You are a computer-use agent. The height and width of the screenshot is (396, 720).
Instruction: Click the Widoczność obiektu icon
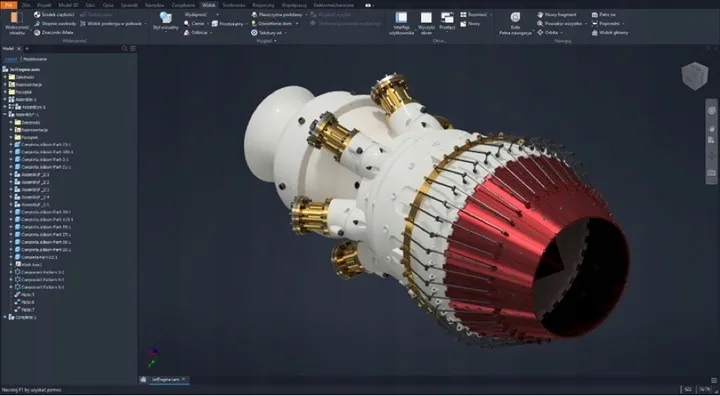tap(17, 23)
